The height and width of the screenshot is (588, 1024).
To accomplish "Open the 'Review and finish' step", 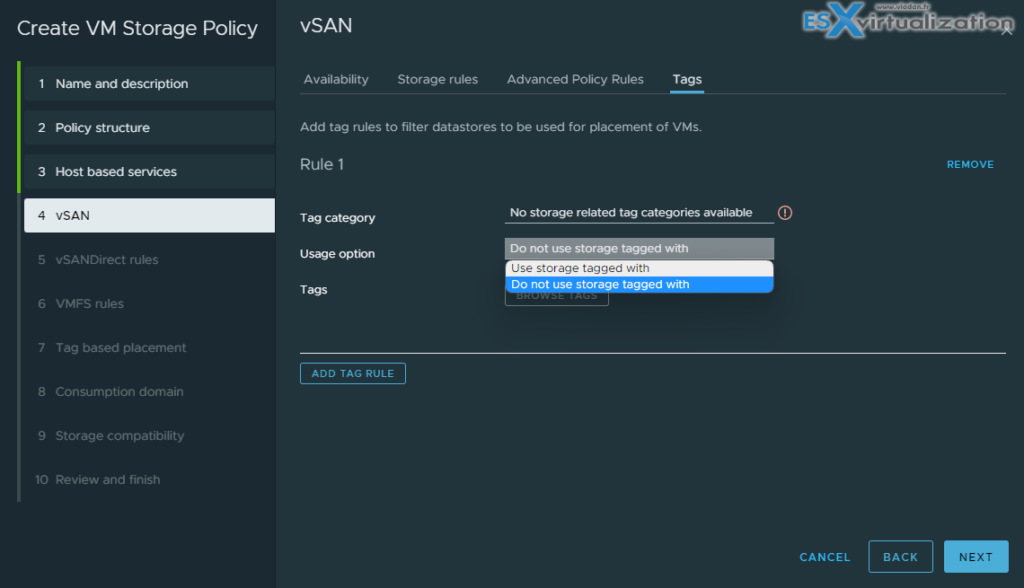I will (110, 479).
